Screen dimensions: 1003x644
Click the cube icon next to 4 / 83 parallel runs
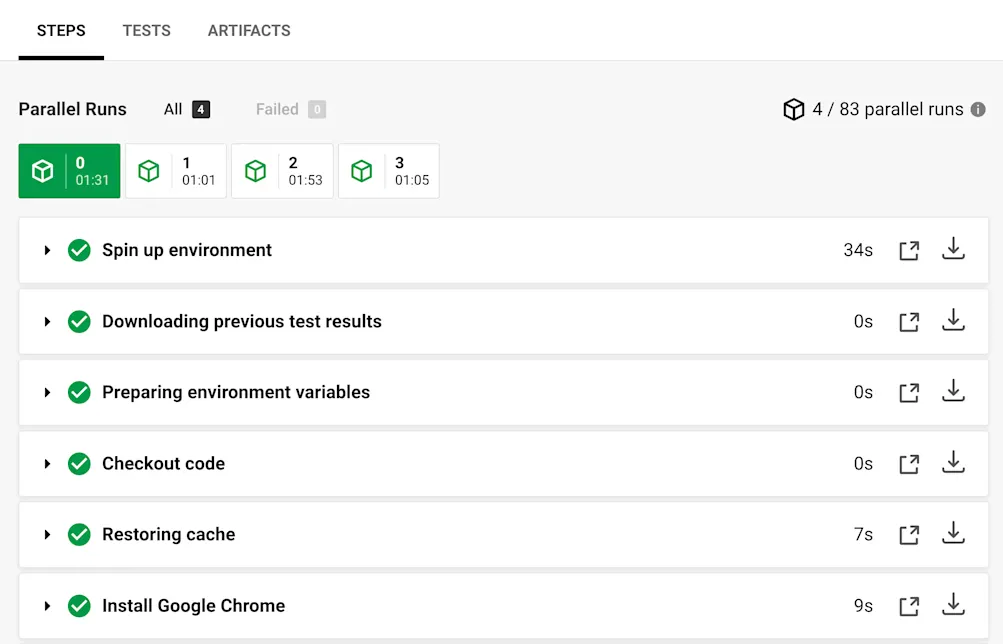pyautogui.click(x=793, y=109)
